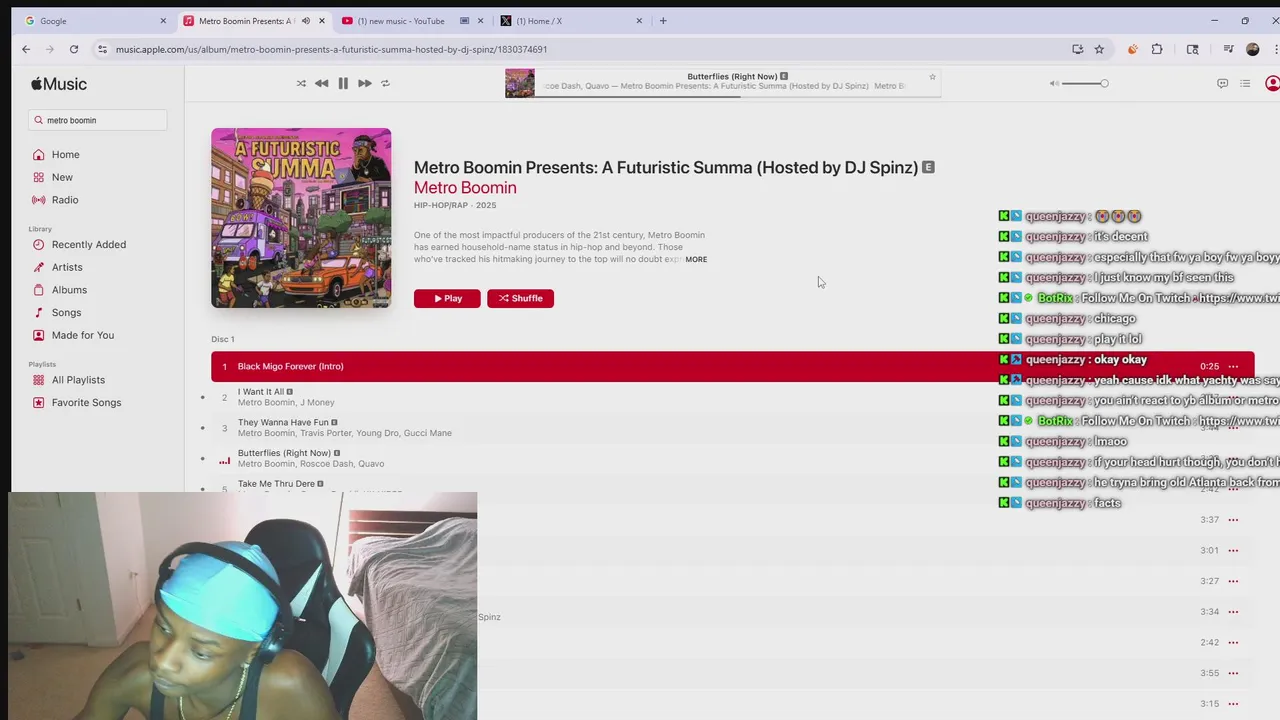
Task: Click the red Shuffle button
Action: click(x=520, y=298)
